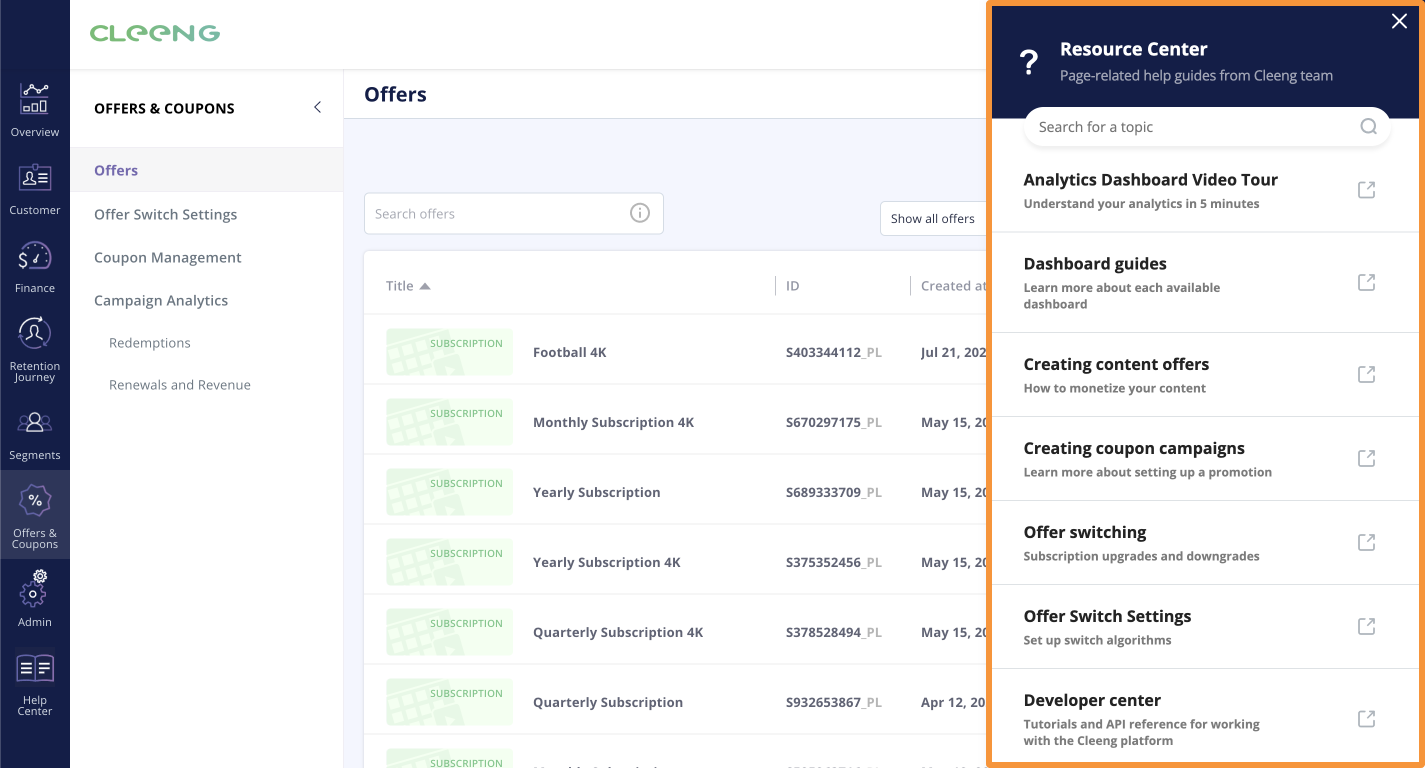
Task: Open the Offer switching guide
Action: point(1085,532)
